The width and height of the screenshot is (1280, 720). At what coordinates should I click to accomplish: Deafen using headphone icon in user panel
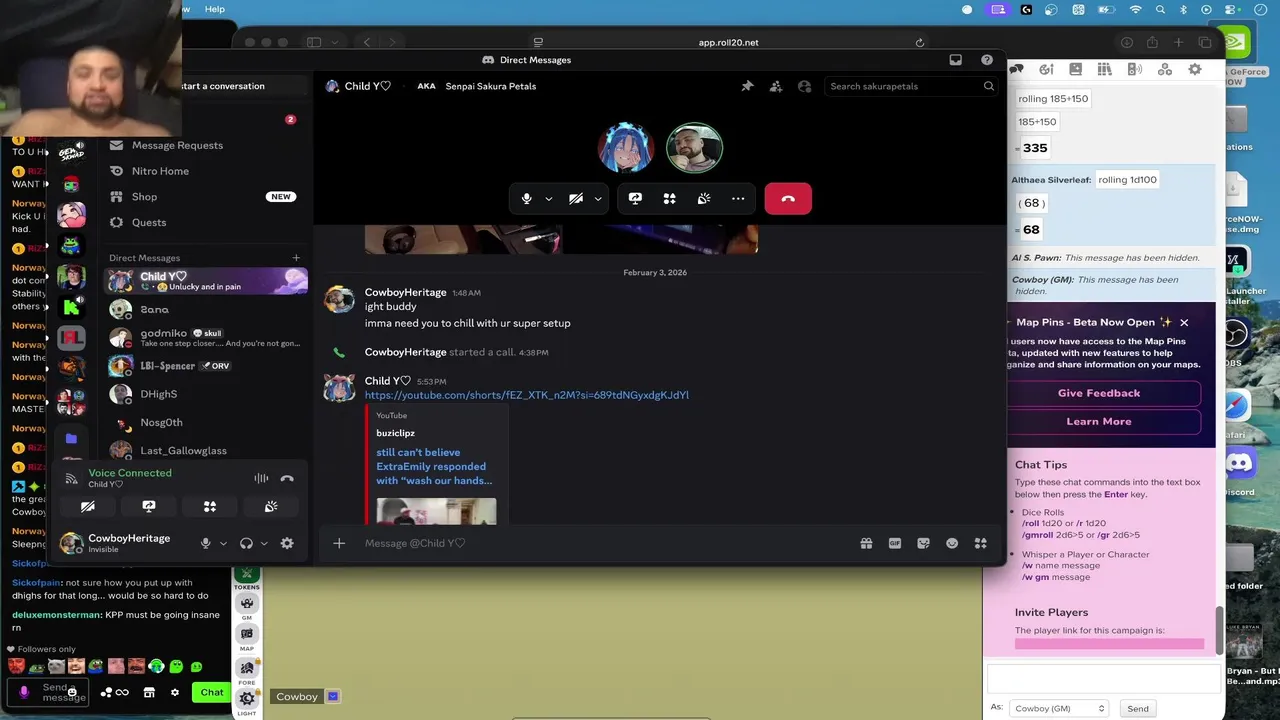click(246, 543)
